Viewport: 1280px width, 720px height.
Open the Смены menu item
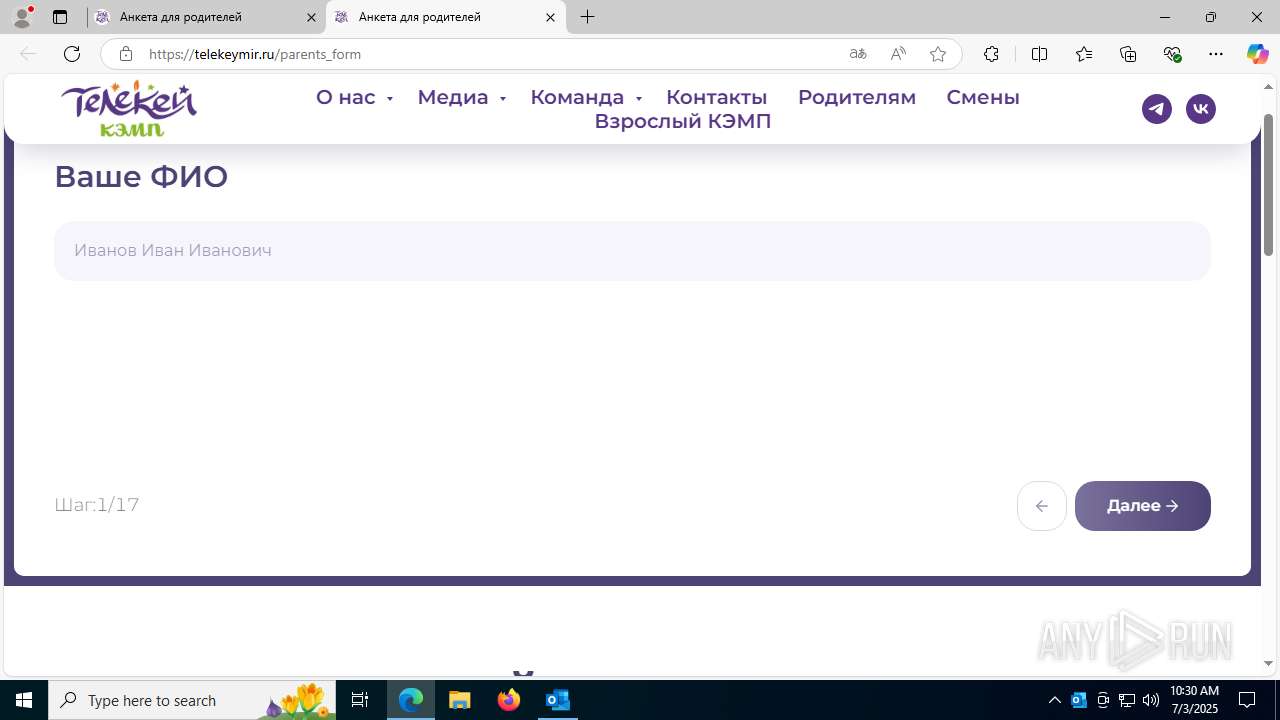(x=983, y=97)
